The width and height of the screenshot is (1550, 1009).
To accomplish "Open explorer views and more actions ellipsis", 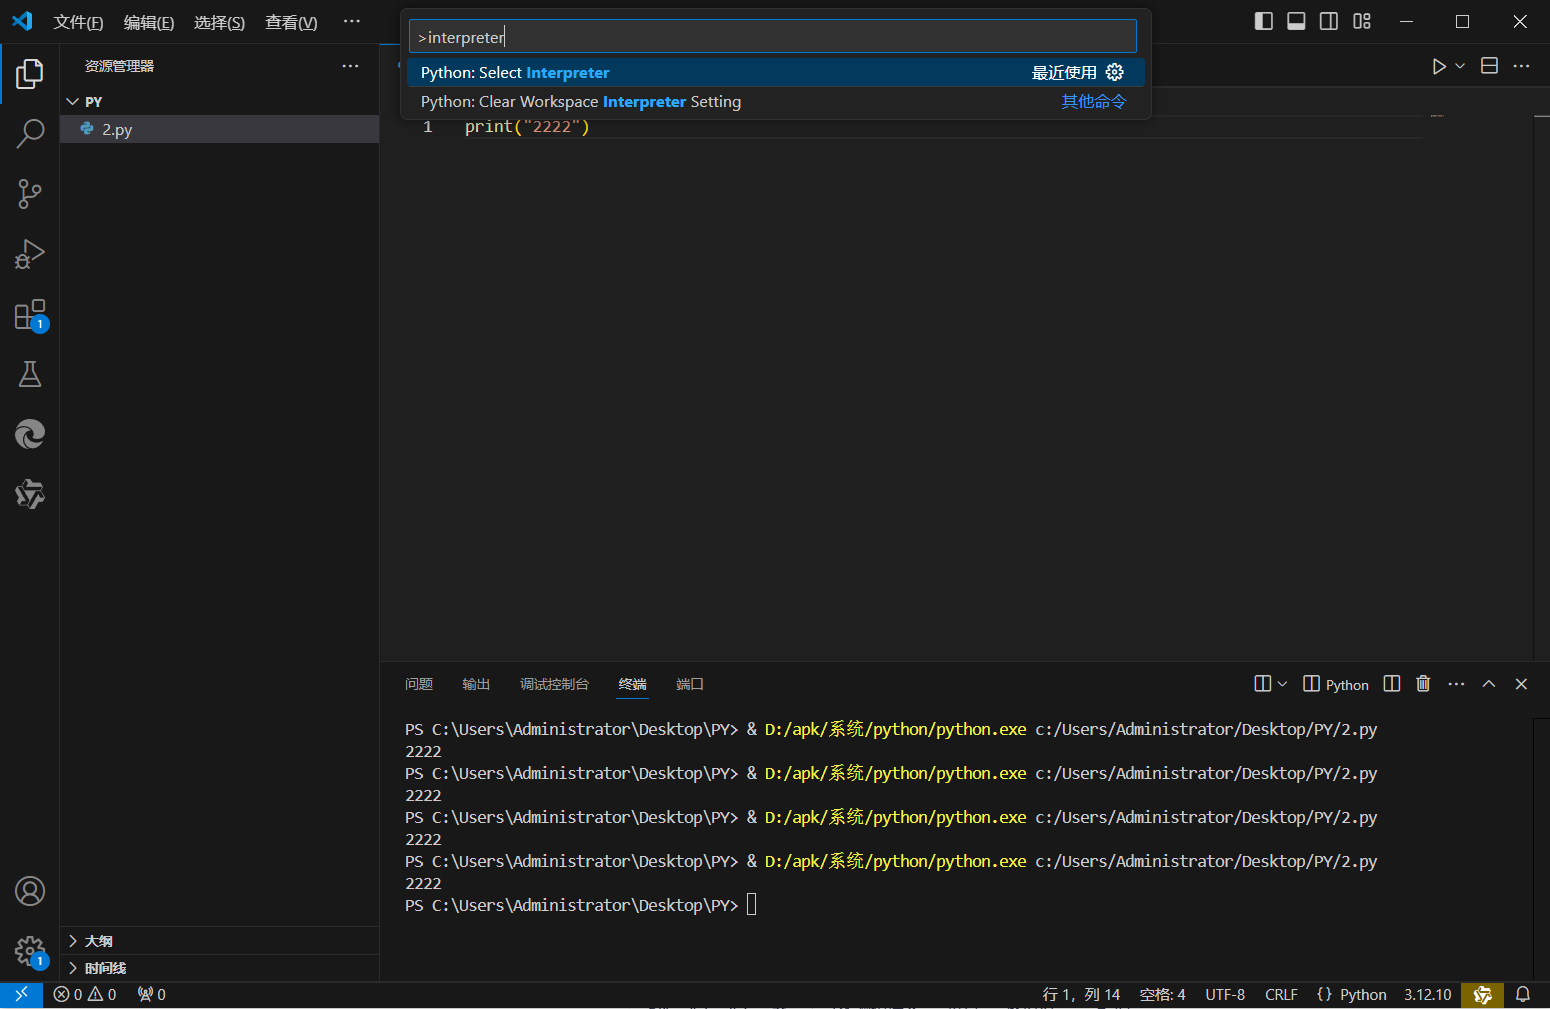I will tap(350, 66).
